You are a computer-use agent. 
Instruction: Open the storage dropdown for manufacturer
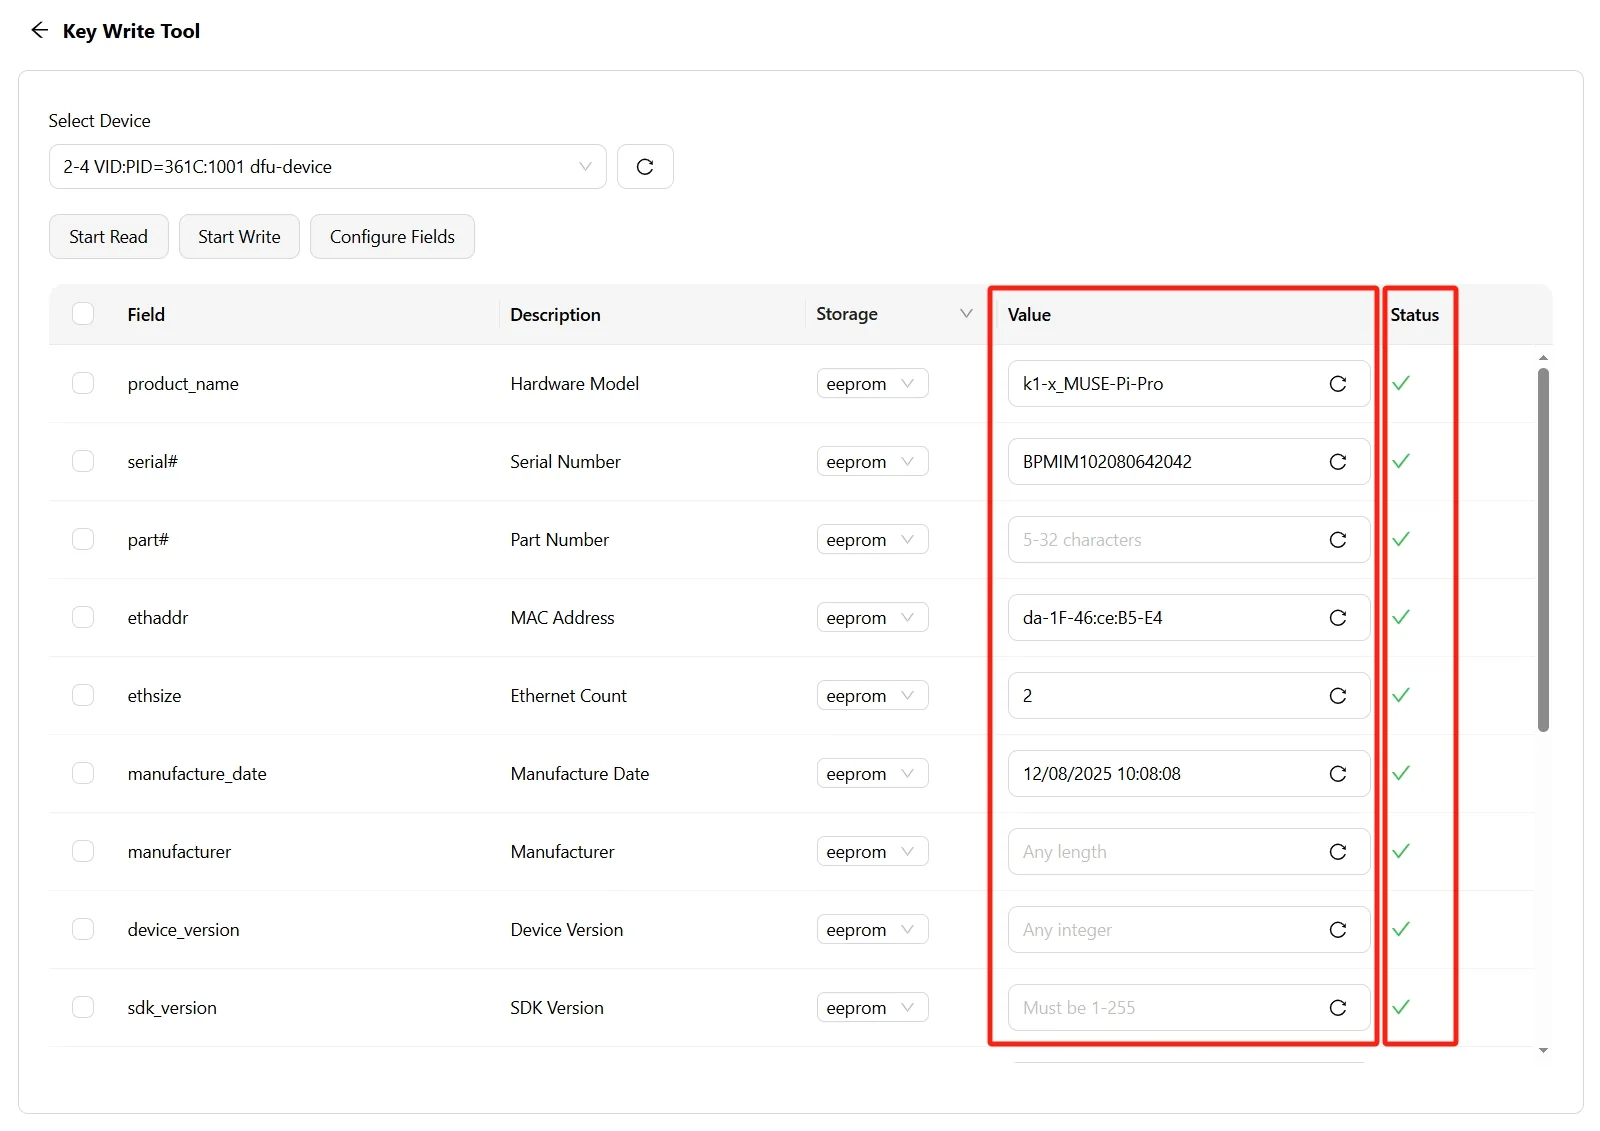[872, 852]
